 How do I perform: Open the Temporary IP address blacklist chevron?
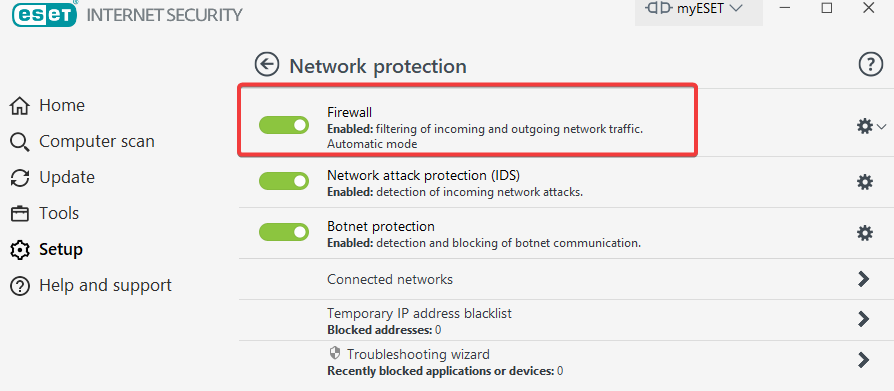point(864,319)
